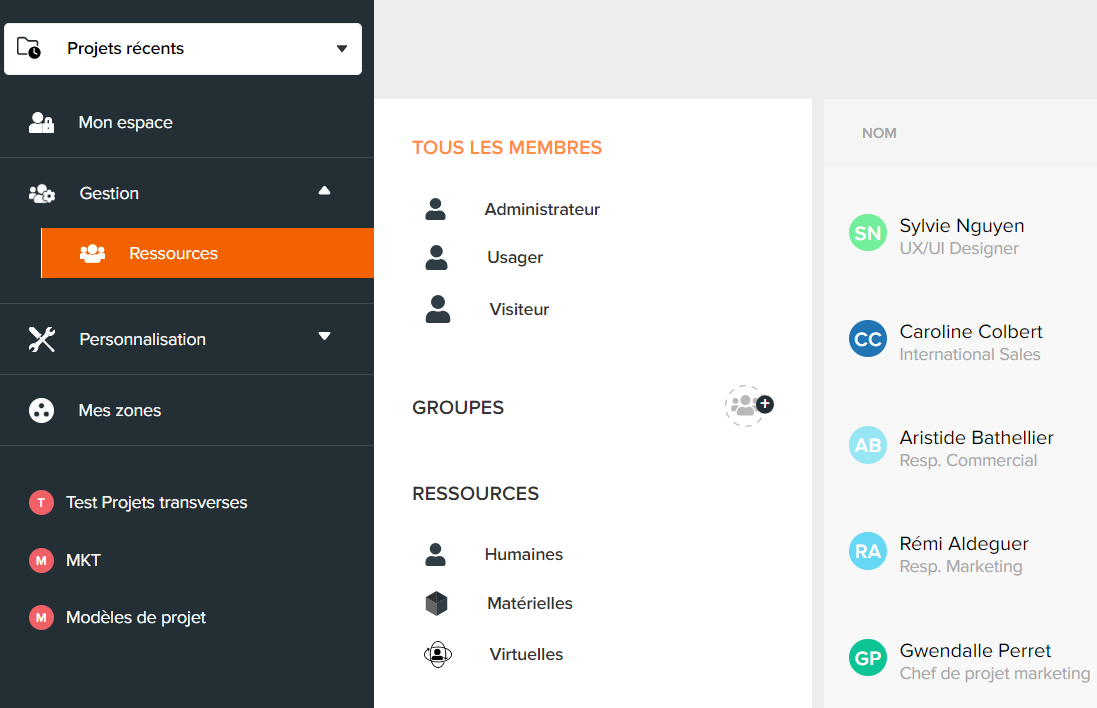
Task: Click the Usager person icon
Action: point(437,257)
